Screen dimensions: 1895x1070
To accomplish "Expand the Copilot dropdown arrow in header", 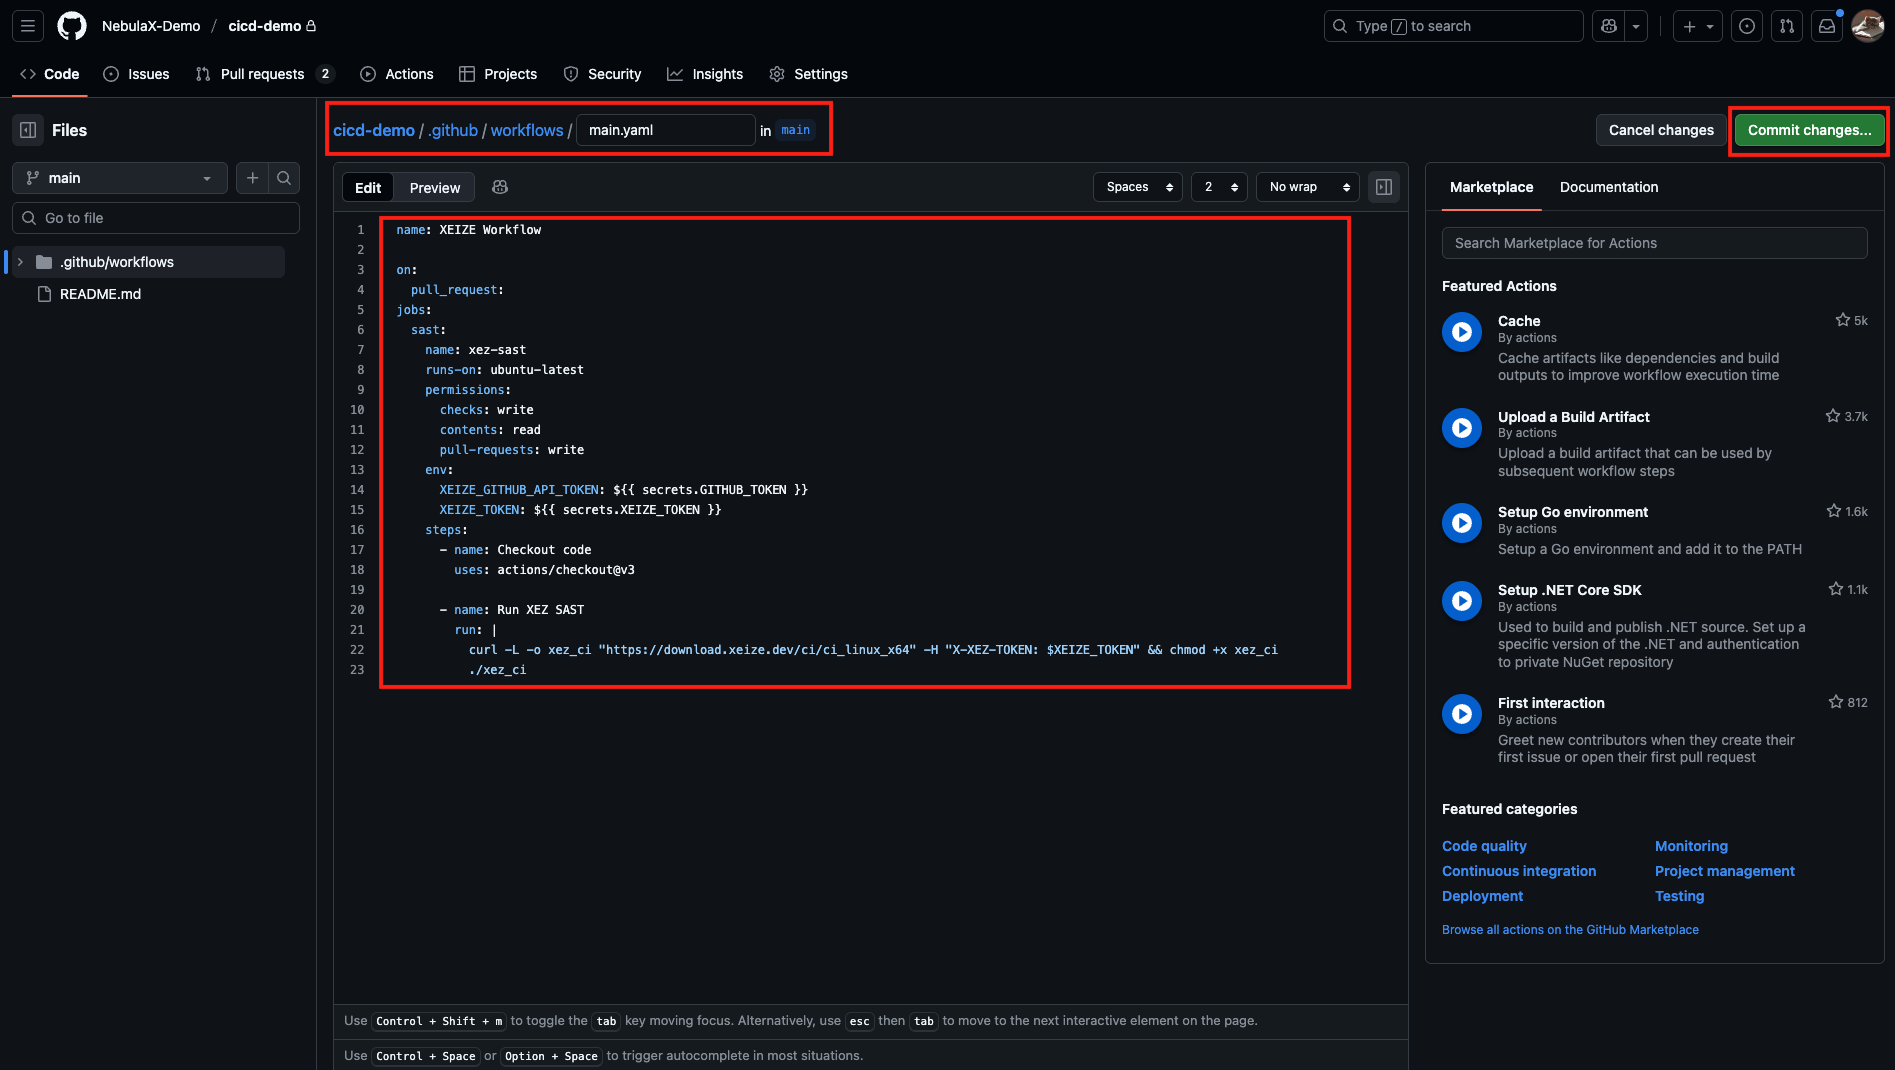I will (1636, 26).
